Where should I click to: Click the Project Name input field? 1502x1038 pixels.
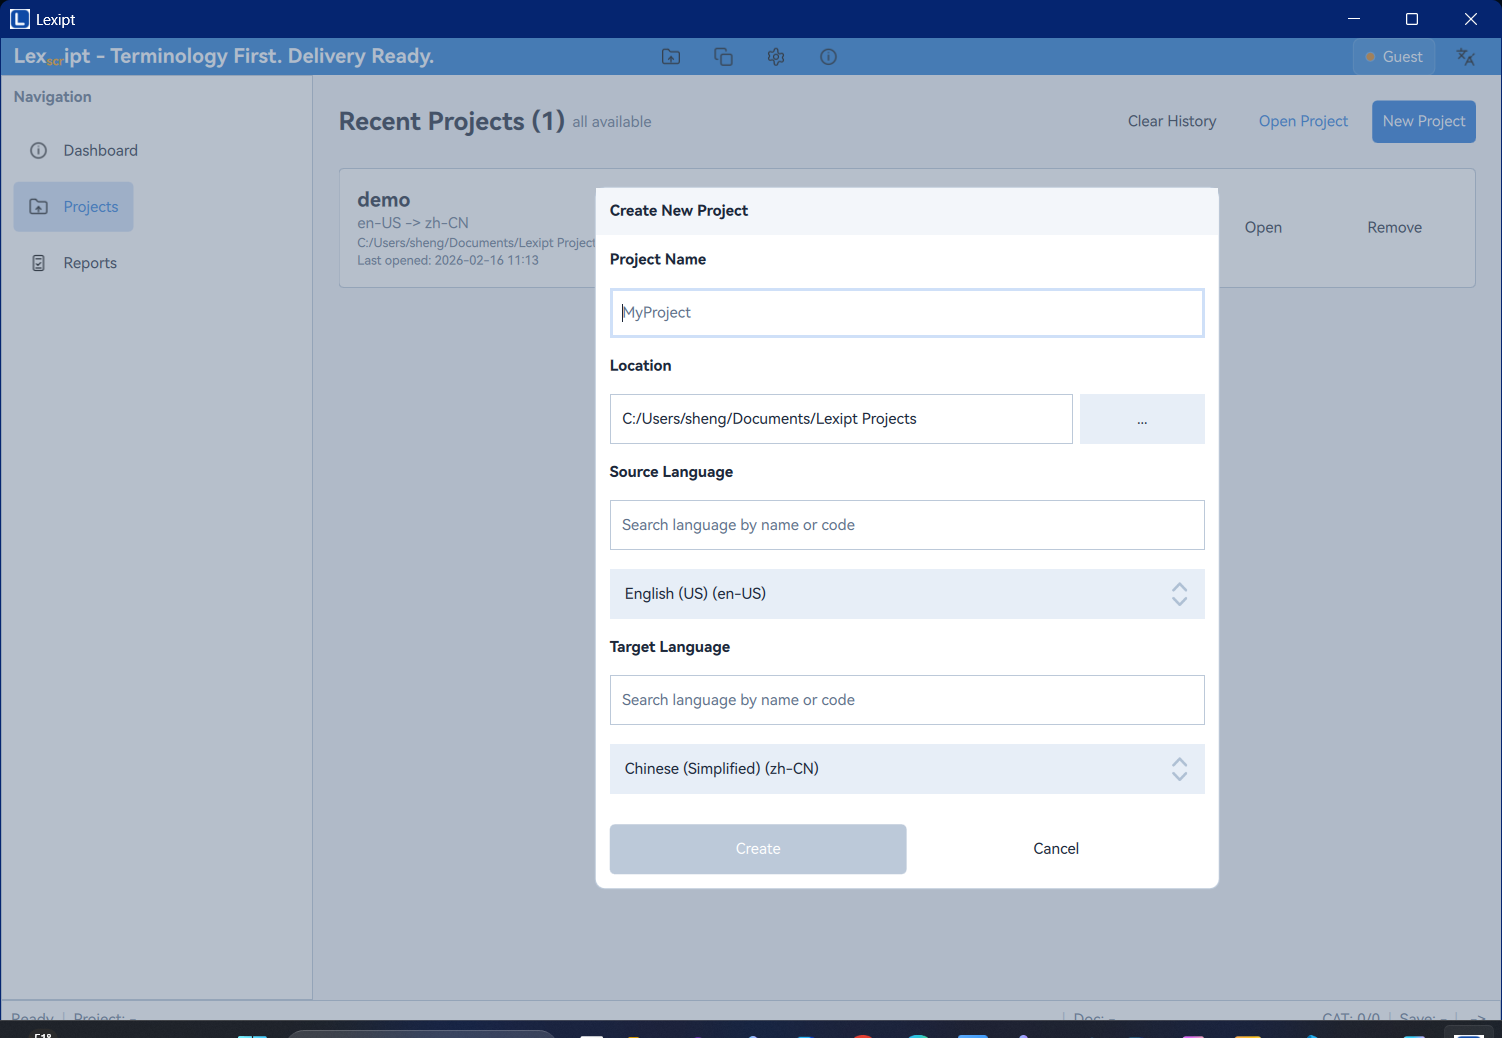906,313
